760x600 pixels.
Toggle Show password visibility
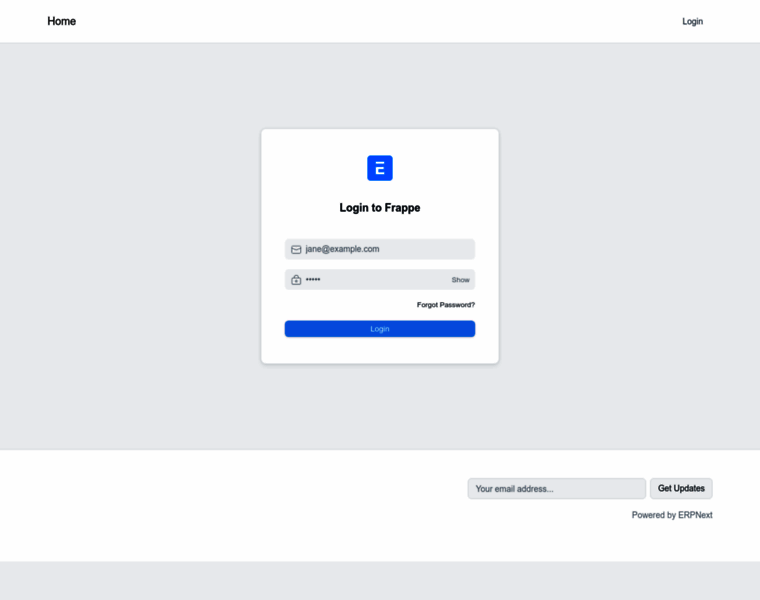tap(460, 280)
